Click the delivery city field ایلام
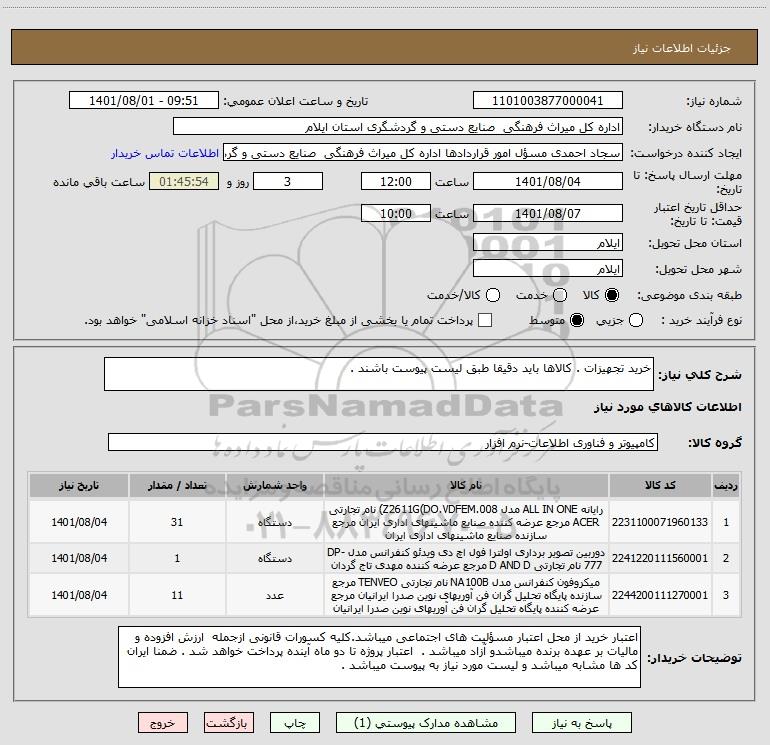This screenshot has height=745, width=770. [x=548, y=269]
